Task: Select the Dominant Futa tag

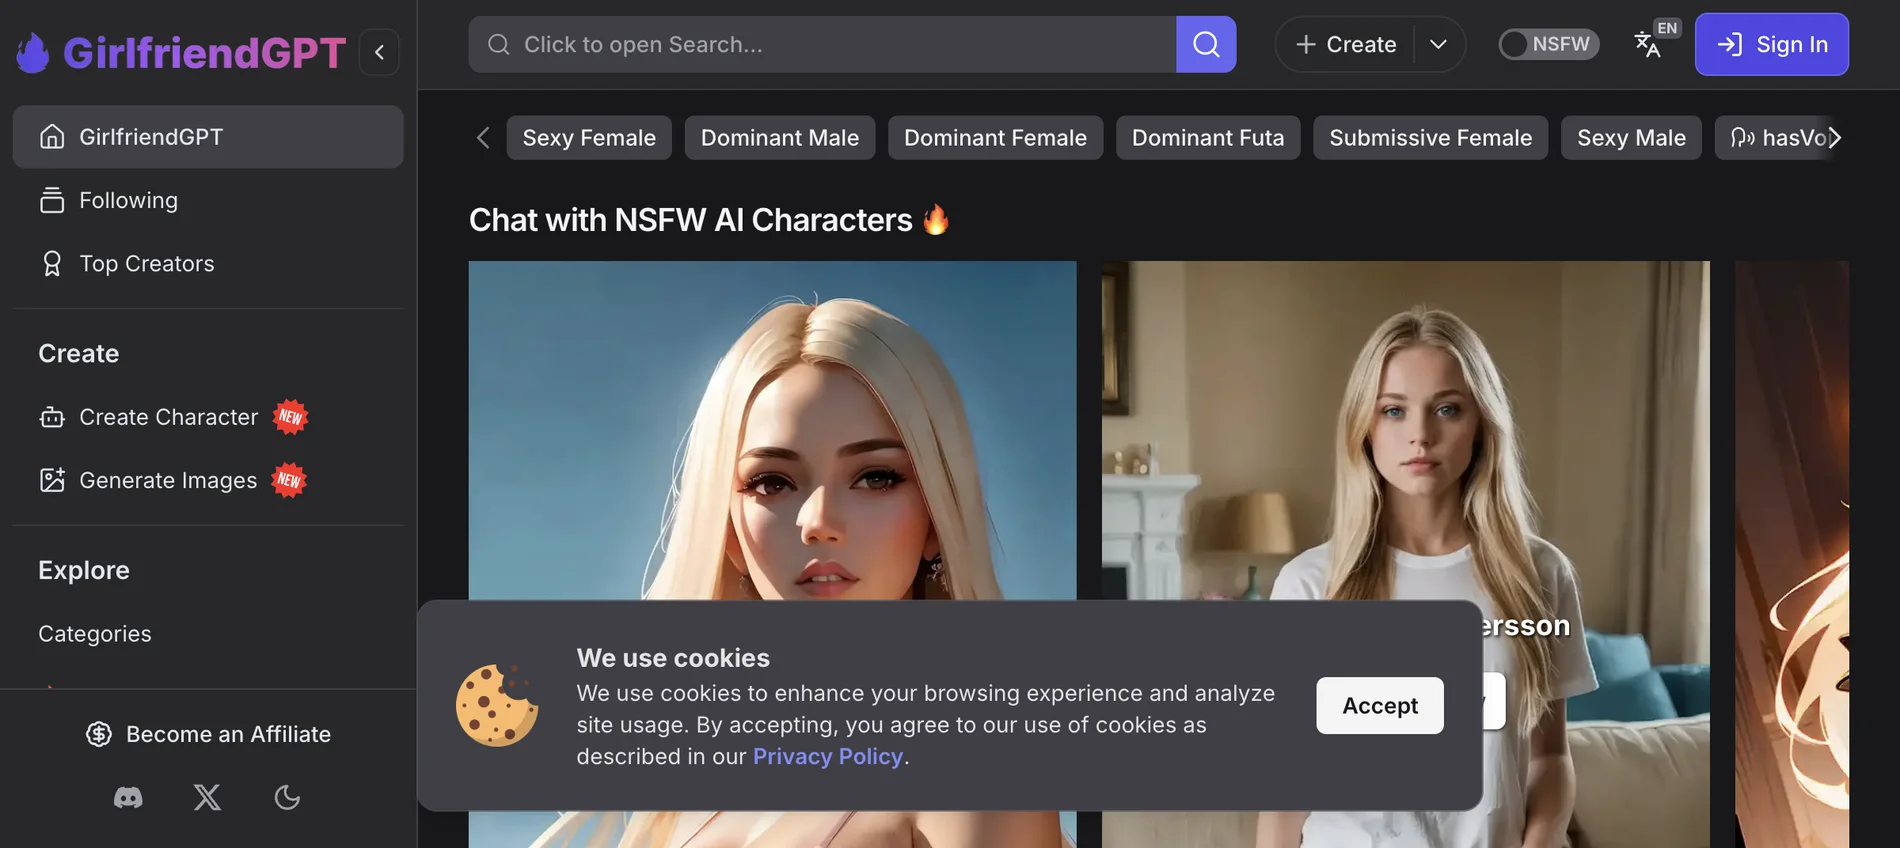Action: 1208,138
